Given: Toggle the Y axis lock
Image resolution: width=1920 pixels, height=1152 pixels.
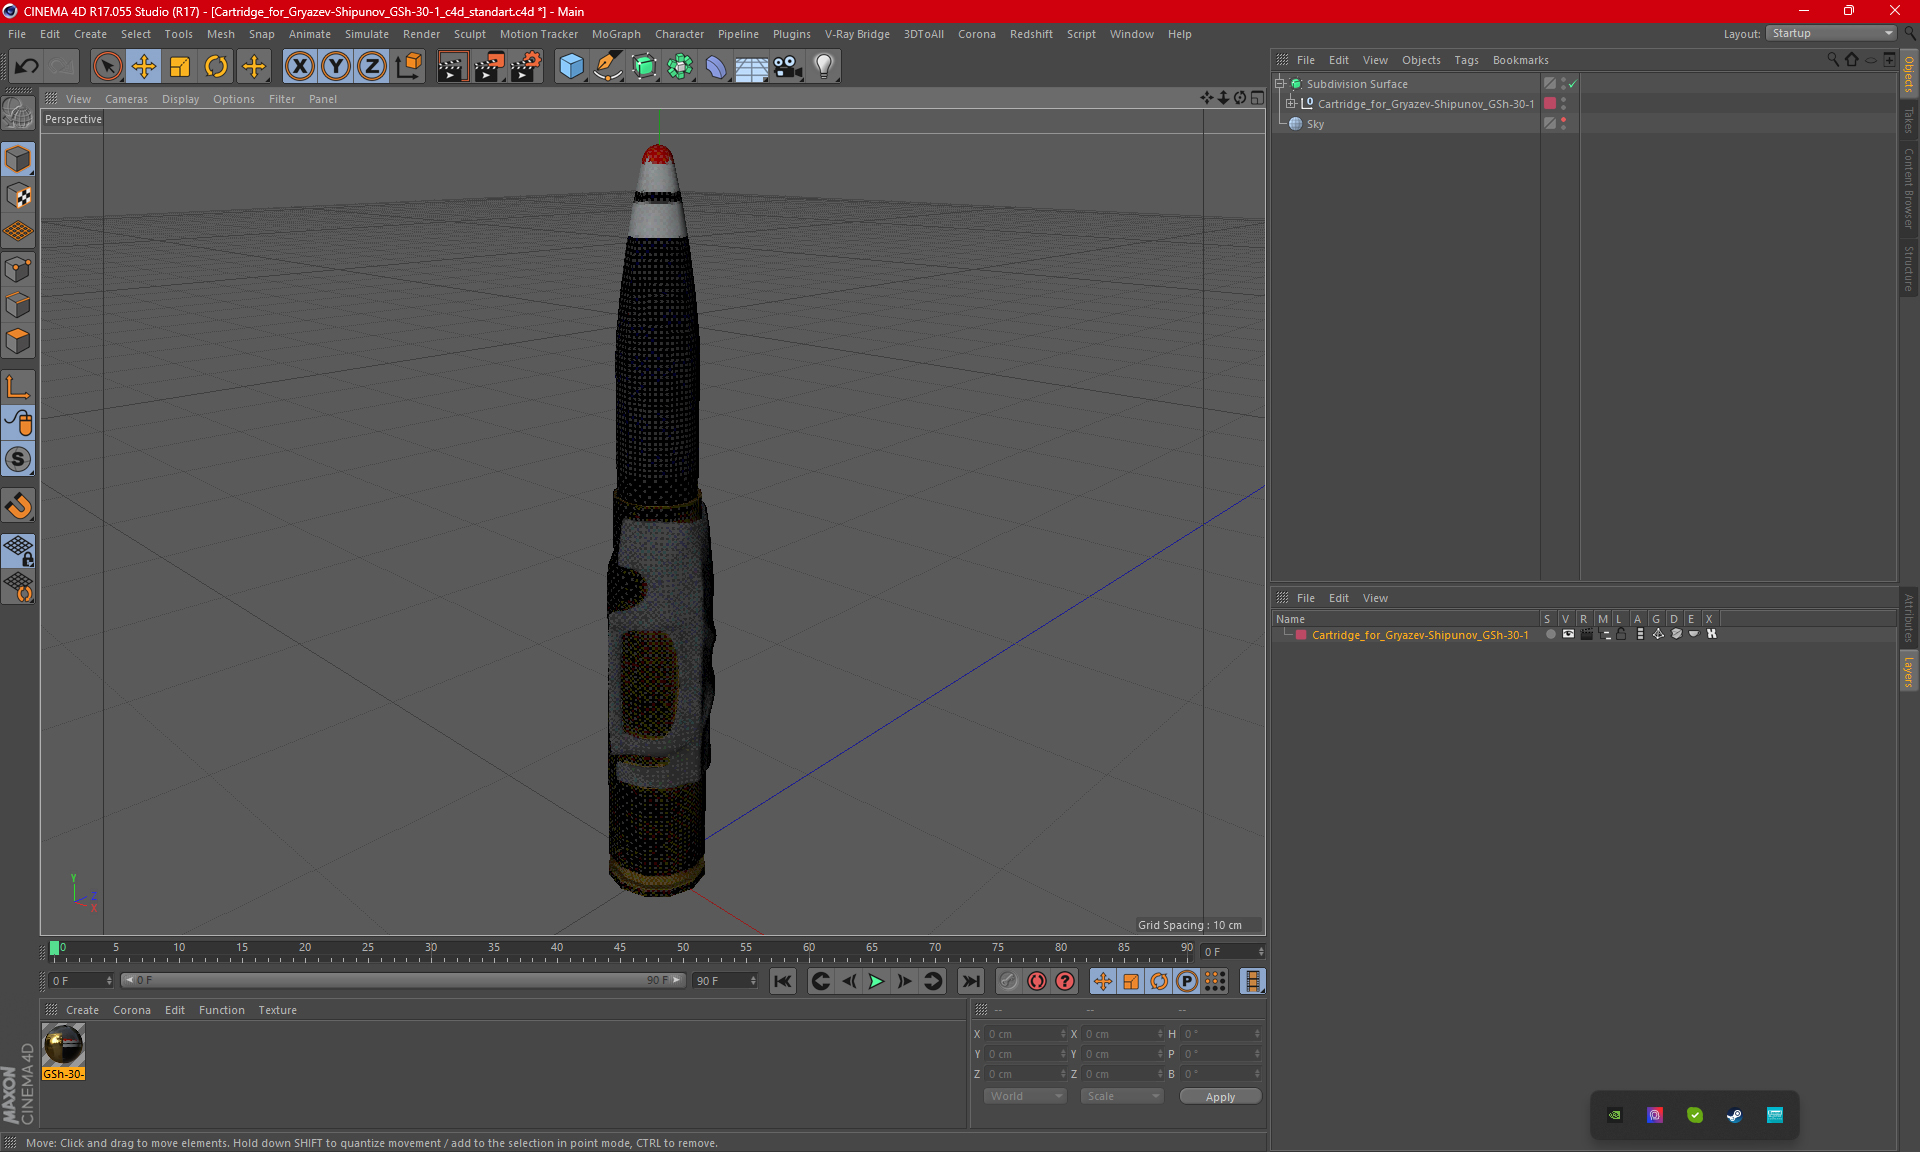Looking at the screenshot, I should click(x=336, y=66).
